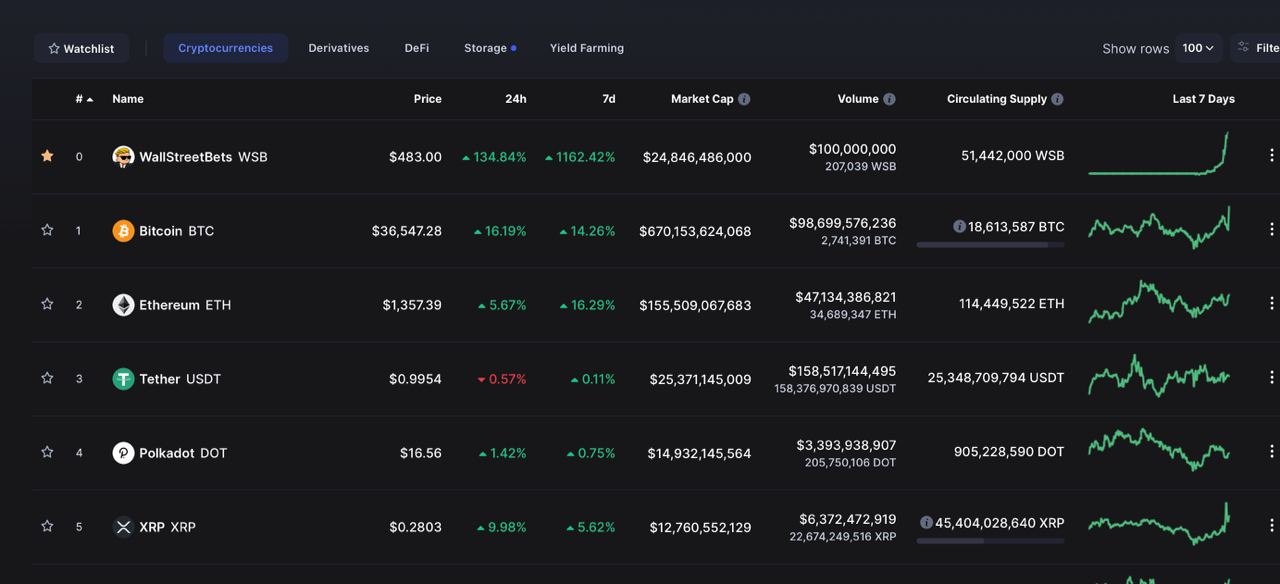Star Tether to add to watchlist

pos(47,378)
